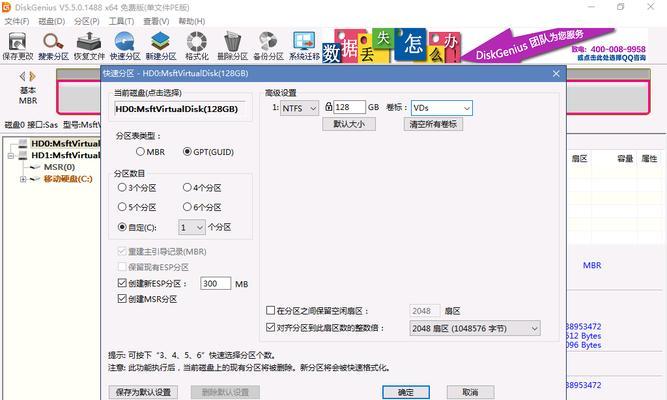Click Clear All Labels (清空所有卷标) button
This screenshot has height=400, width=667.
coord(433,124)
